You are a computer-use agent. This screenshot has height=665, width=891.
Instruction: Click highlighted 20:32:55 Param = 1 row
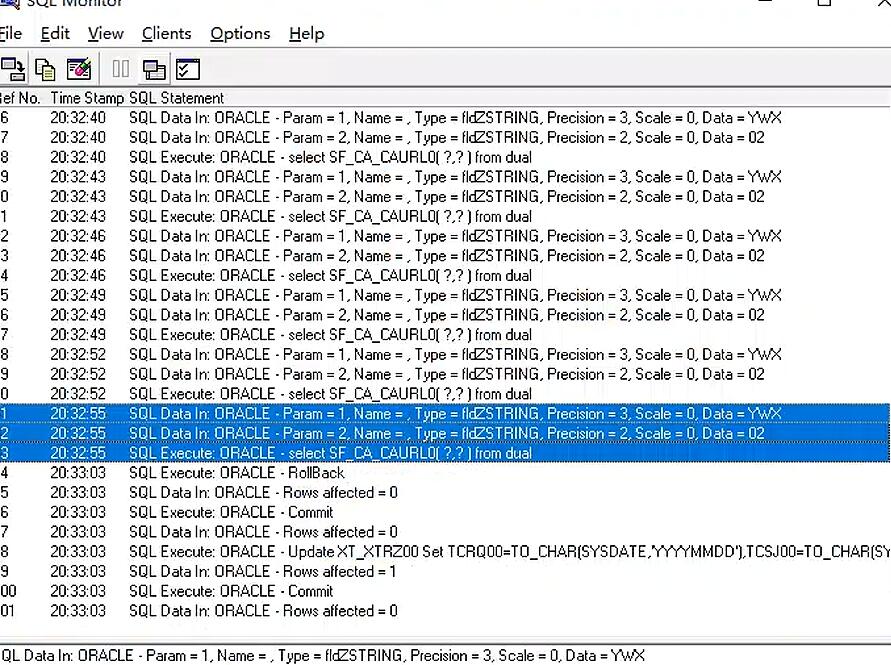(x=445, y=413)
